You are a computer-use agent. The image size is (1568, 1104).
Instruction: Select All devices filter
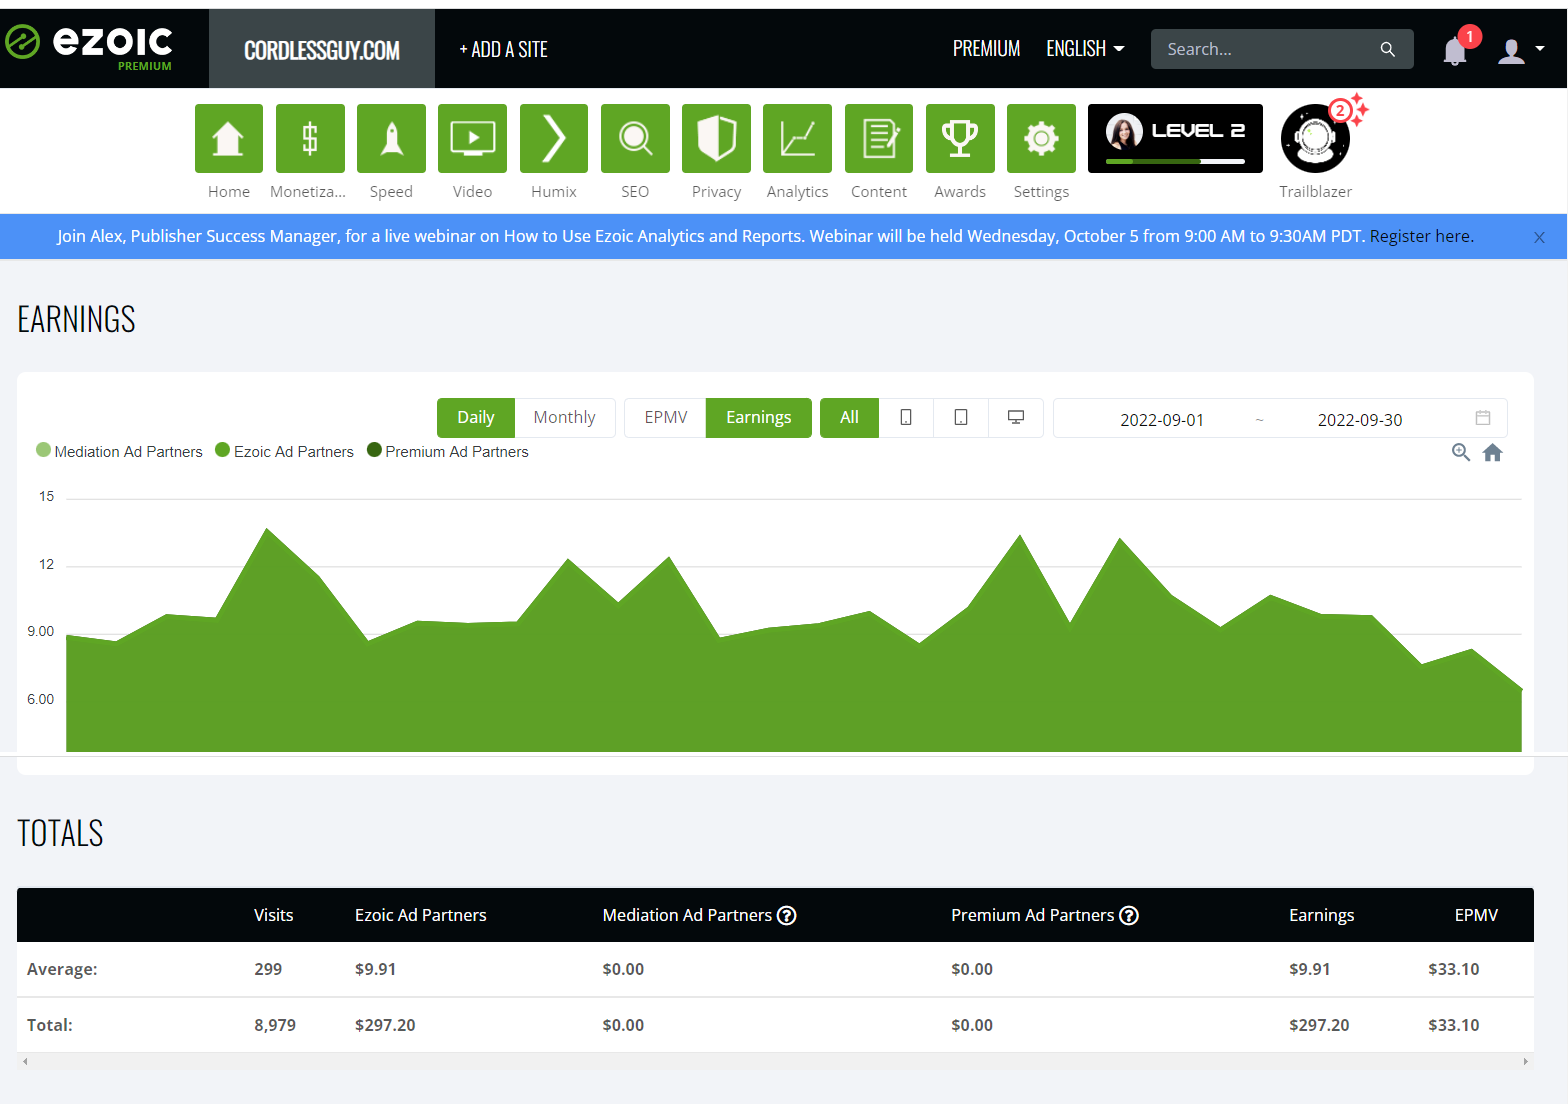[x=849, y=417]
